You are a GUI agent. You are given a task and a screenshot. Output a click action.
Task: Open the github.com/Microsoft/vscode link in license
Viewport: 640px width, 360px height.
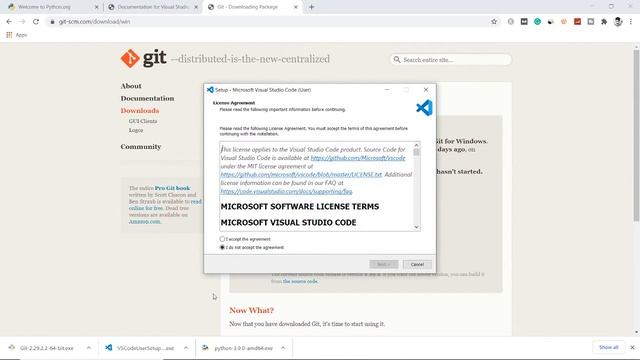358,158
